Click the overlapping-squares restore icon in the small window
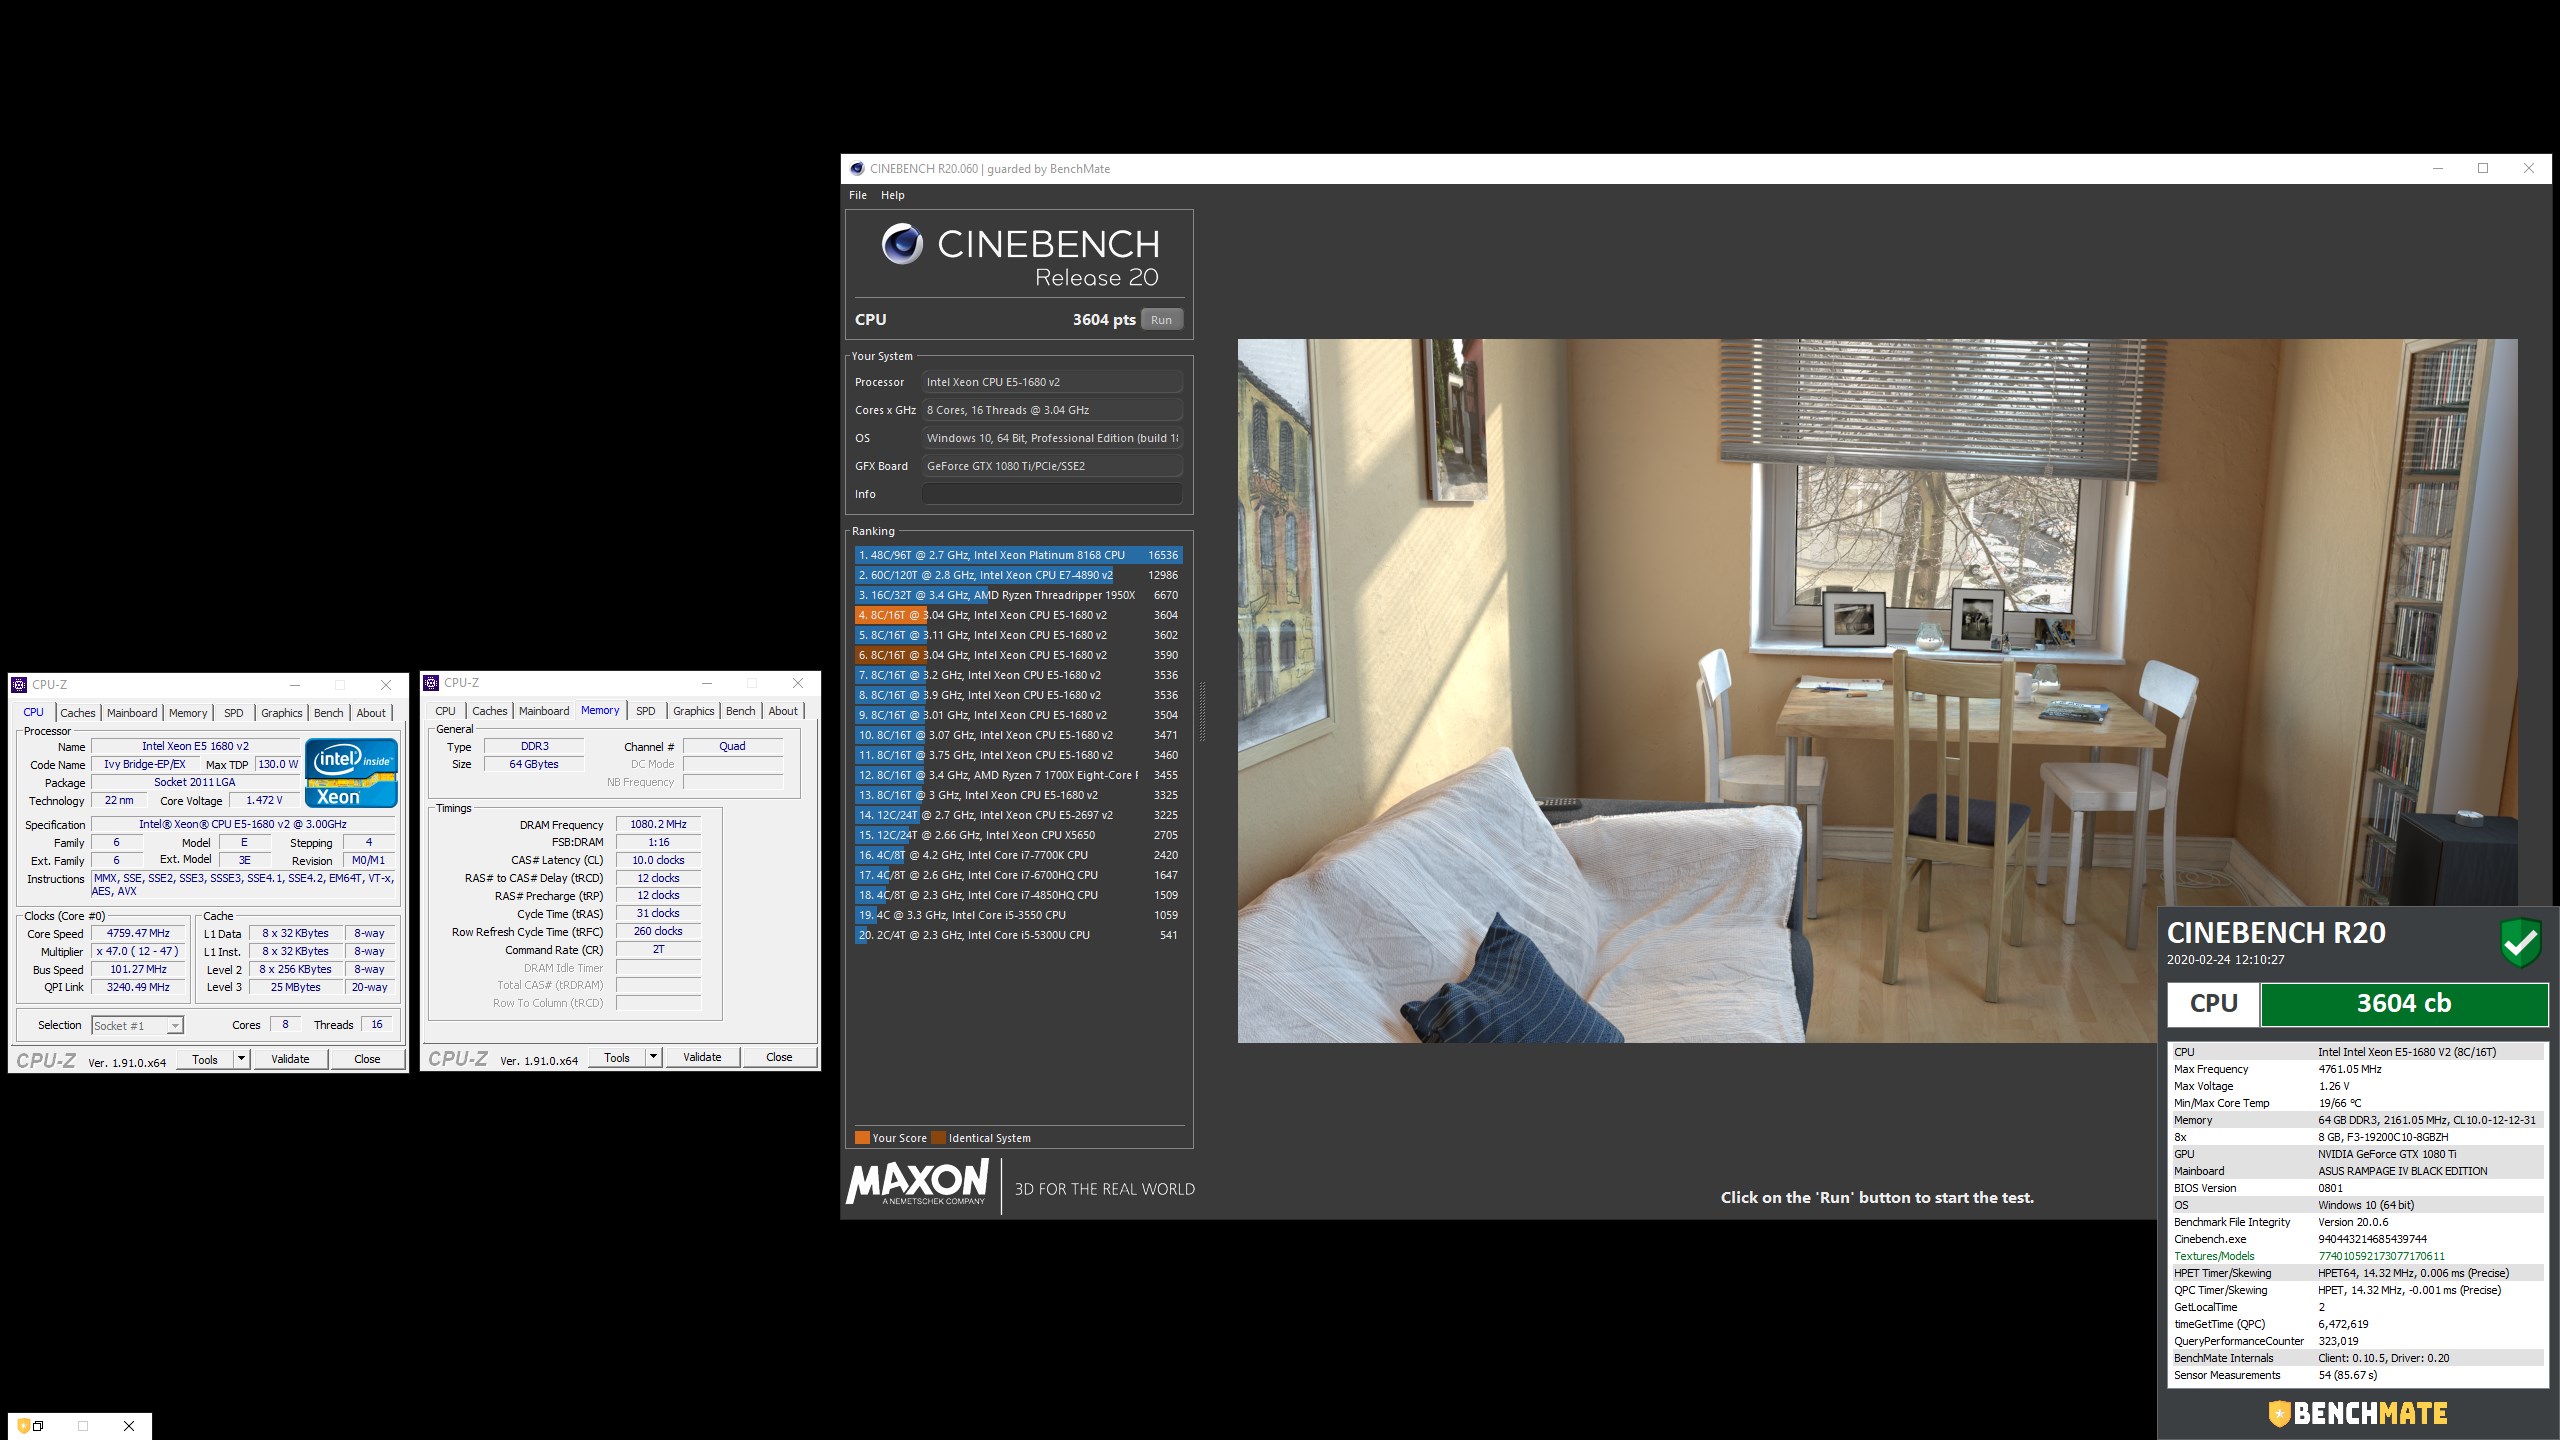The width and height of the screenshot is (2560, 1440). [38, 1426]
